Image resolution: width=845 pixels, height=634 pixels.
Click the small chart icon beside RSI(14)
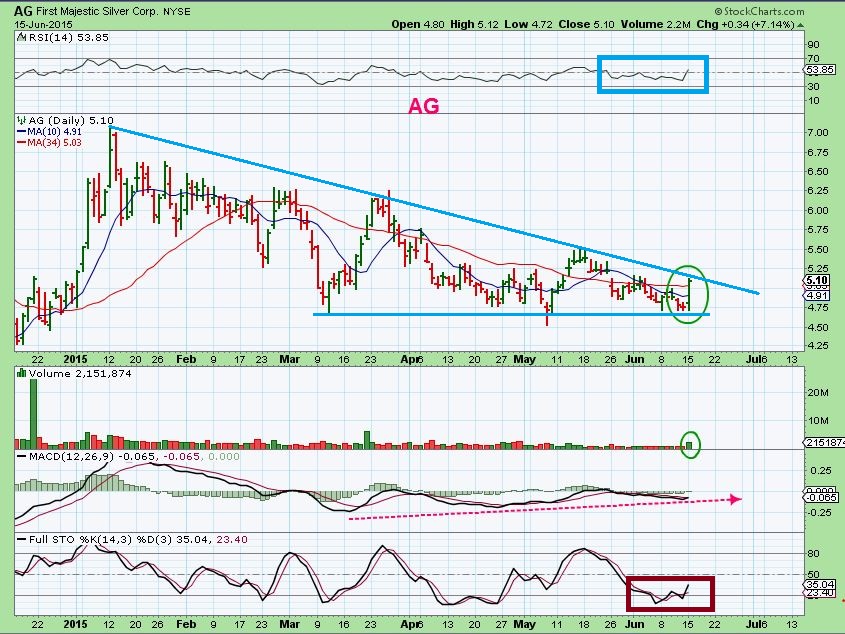coord(22,37)
